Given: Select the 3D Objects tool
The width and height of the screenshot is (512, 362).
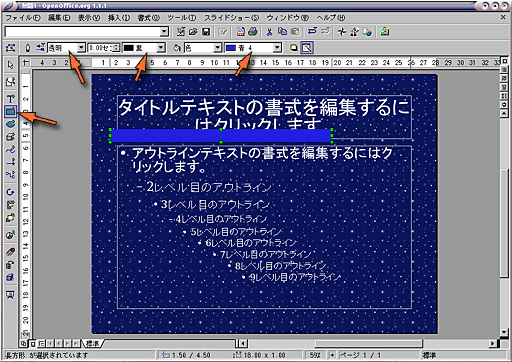Looking at the screenshot, I should point(10,137).
